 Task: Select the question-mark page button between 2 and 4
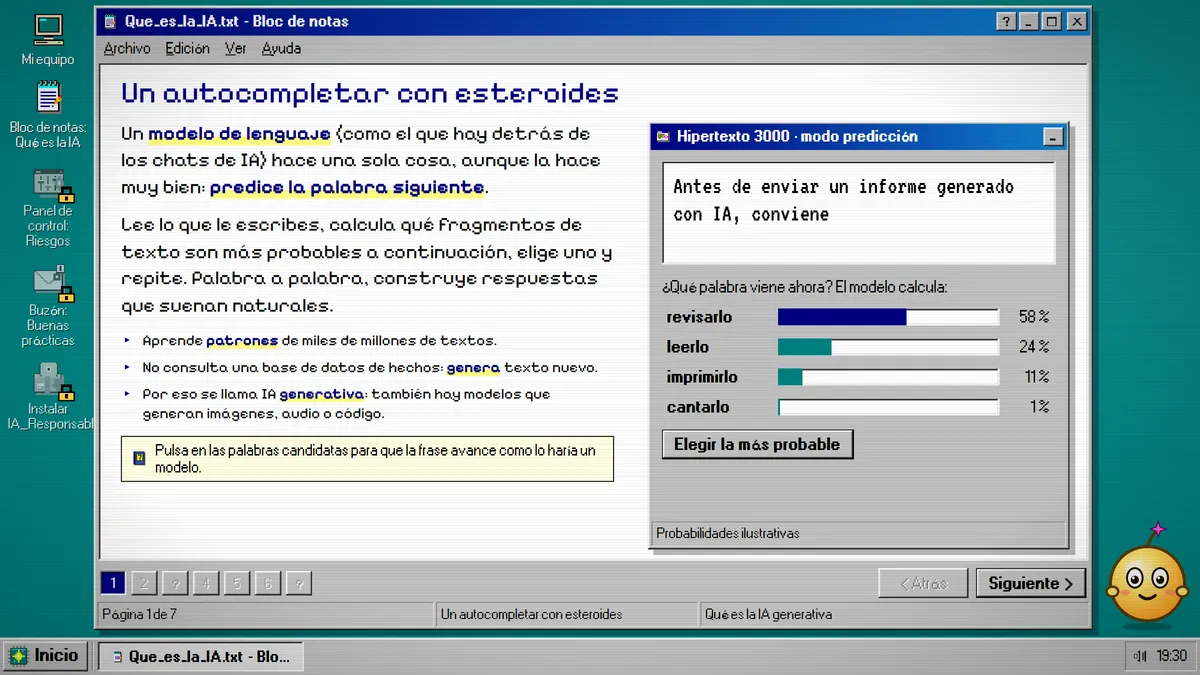tap(175, 583)
